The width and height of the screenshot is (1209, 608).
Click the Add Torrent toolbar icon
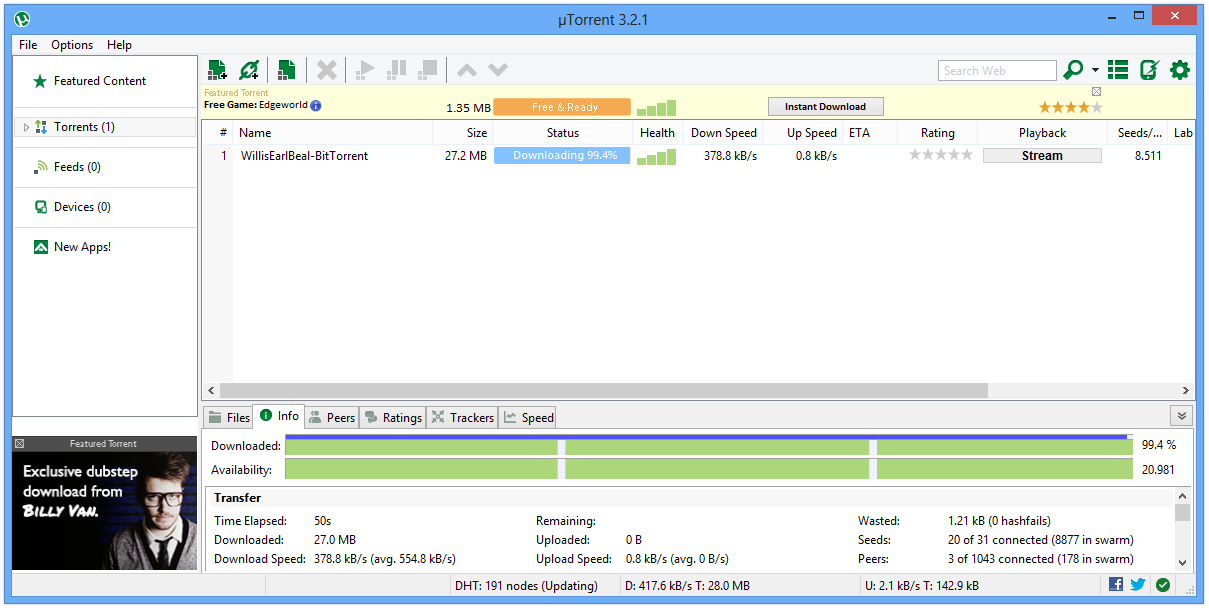pos(217,70)
